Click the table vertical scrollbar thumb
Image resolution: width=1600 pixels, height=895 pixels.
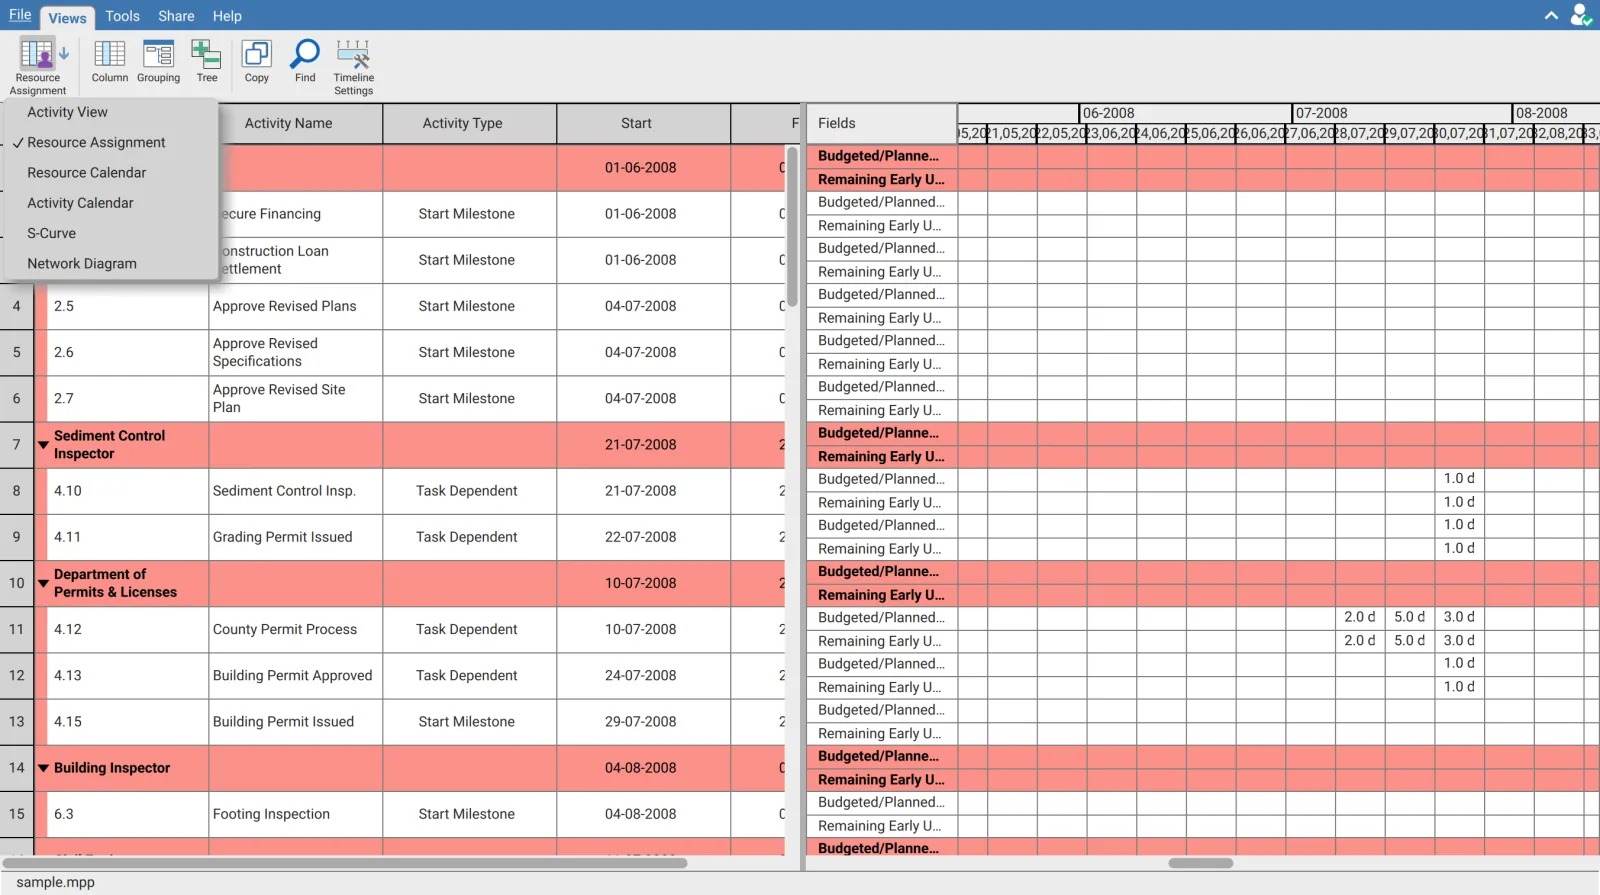[x=792, y=227]
